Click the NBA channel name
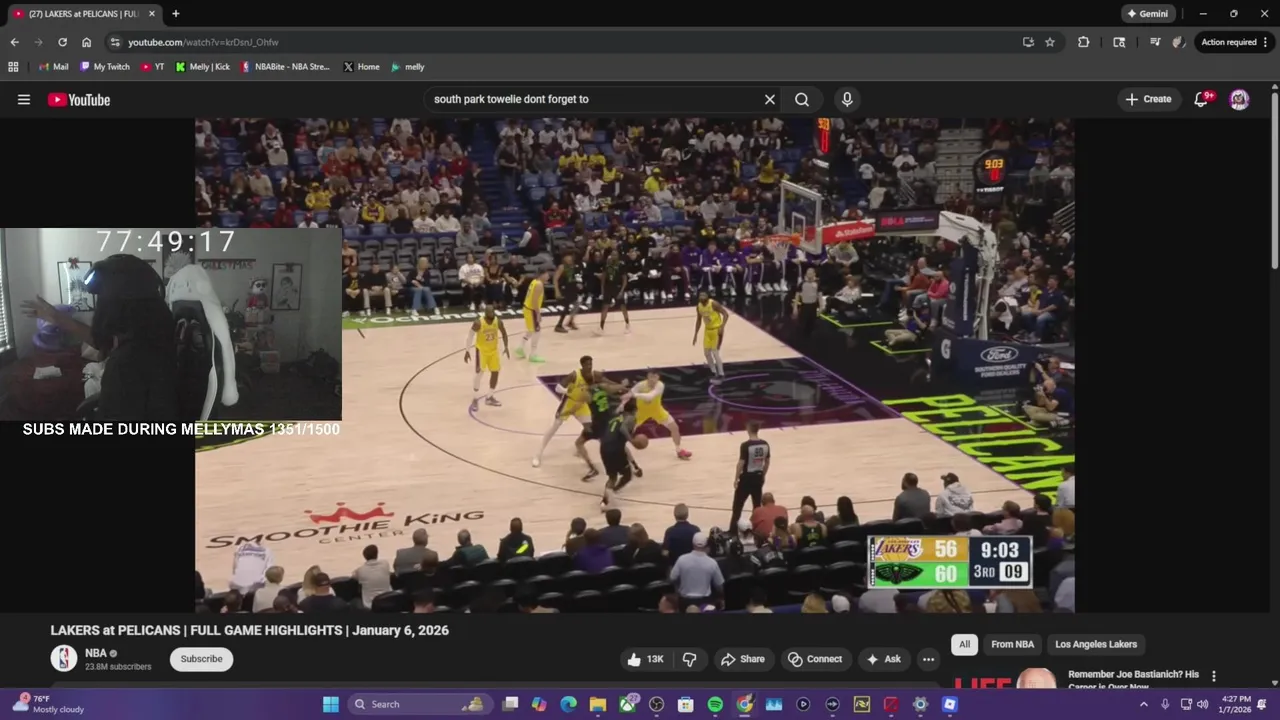The height and width of the screenshot is (720, 1280). tap(96, 653)
